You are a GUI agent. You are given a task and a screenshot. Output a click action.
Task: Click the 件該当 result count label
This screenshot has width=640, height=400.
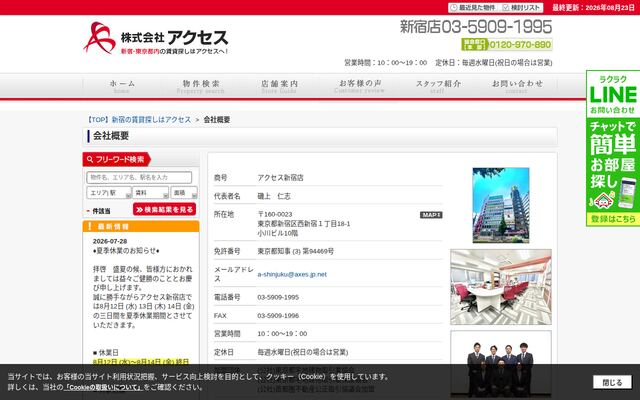pos(101,211)
